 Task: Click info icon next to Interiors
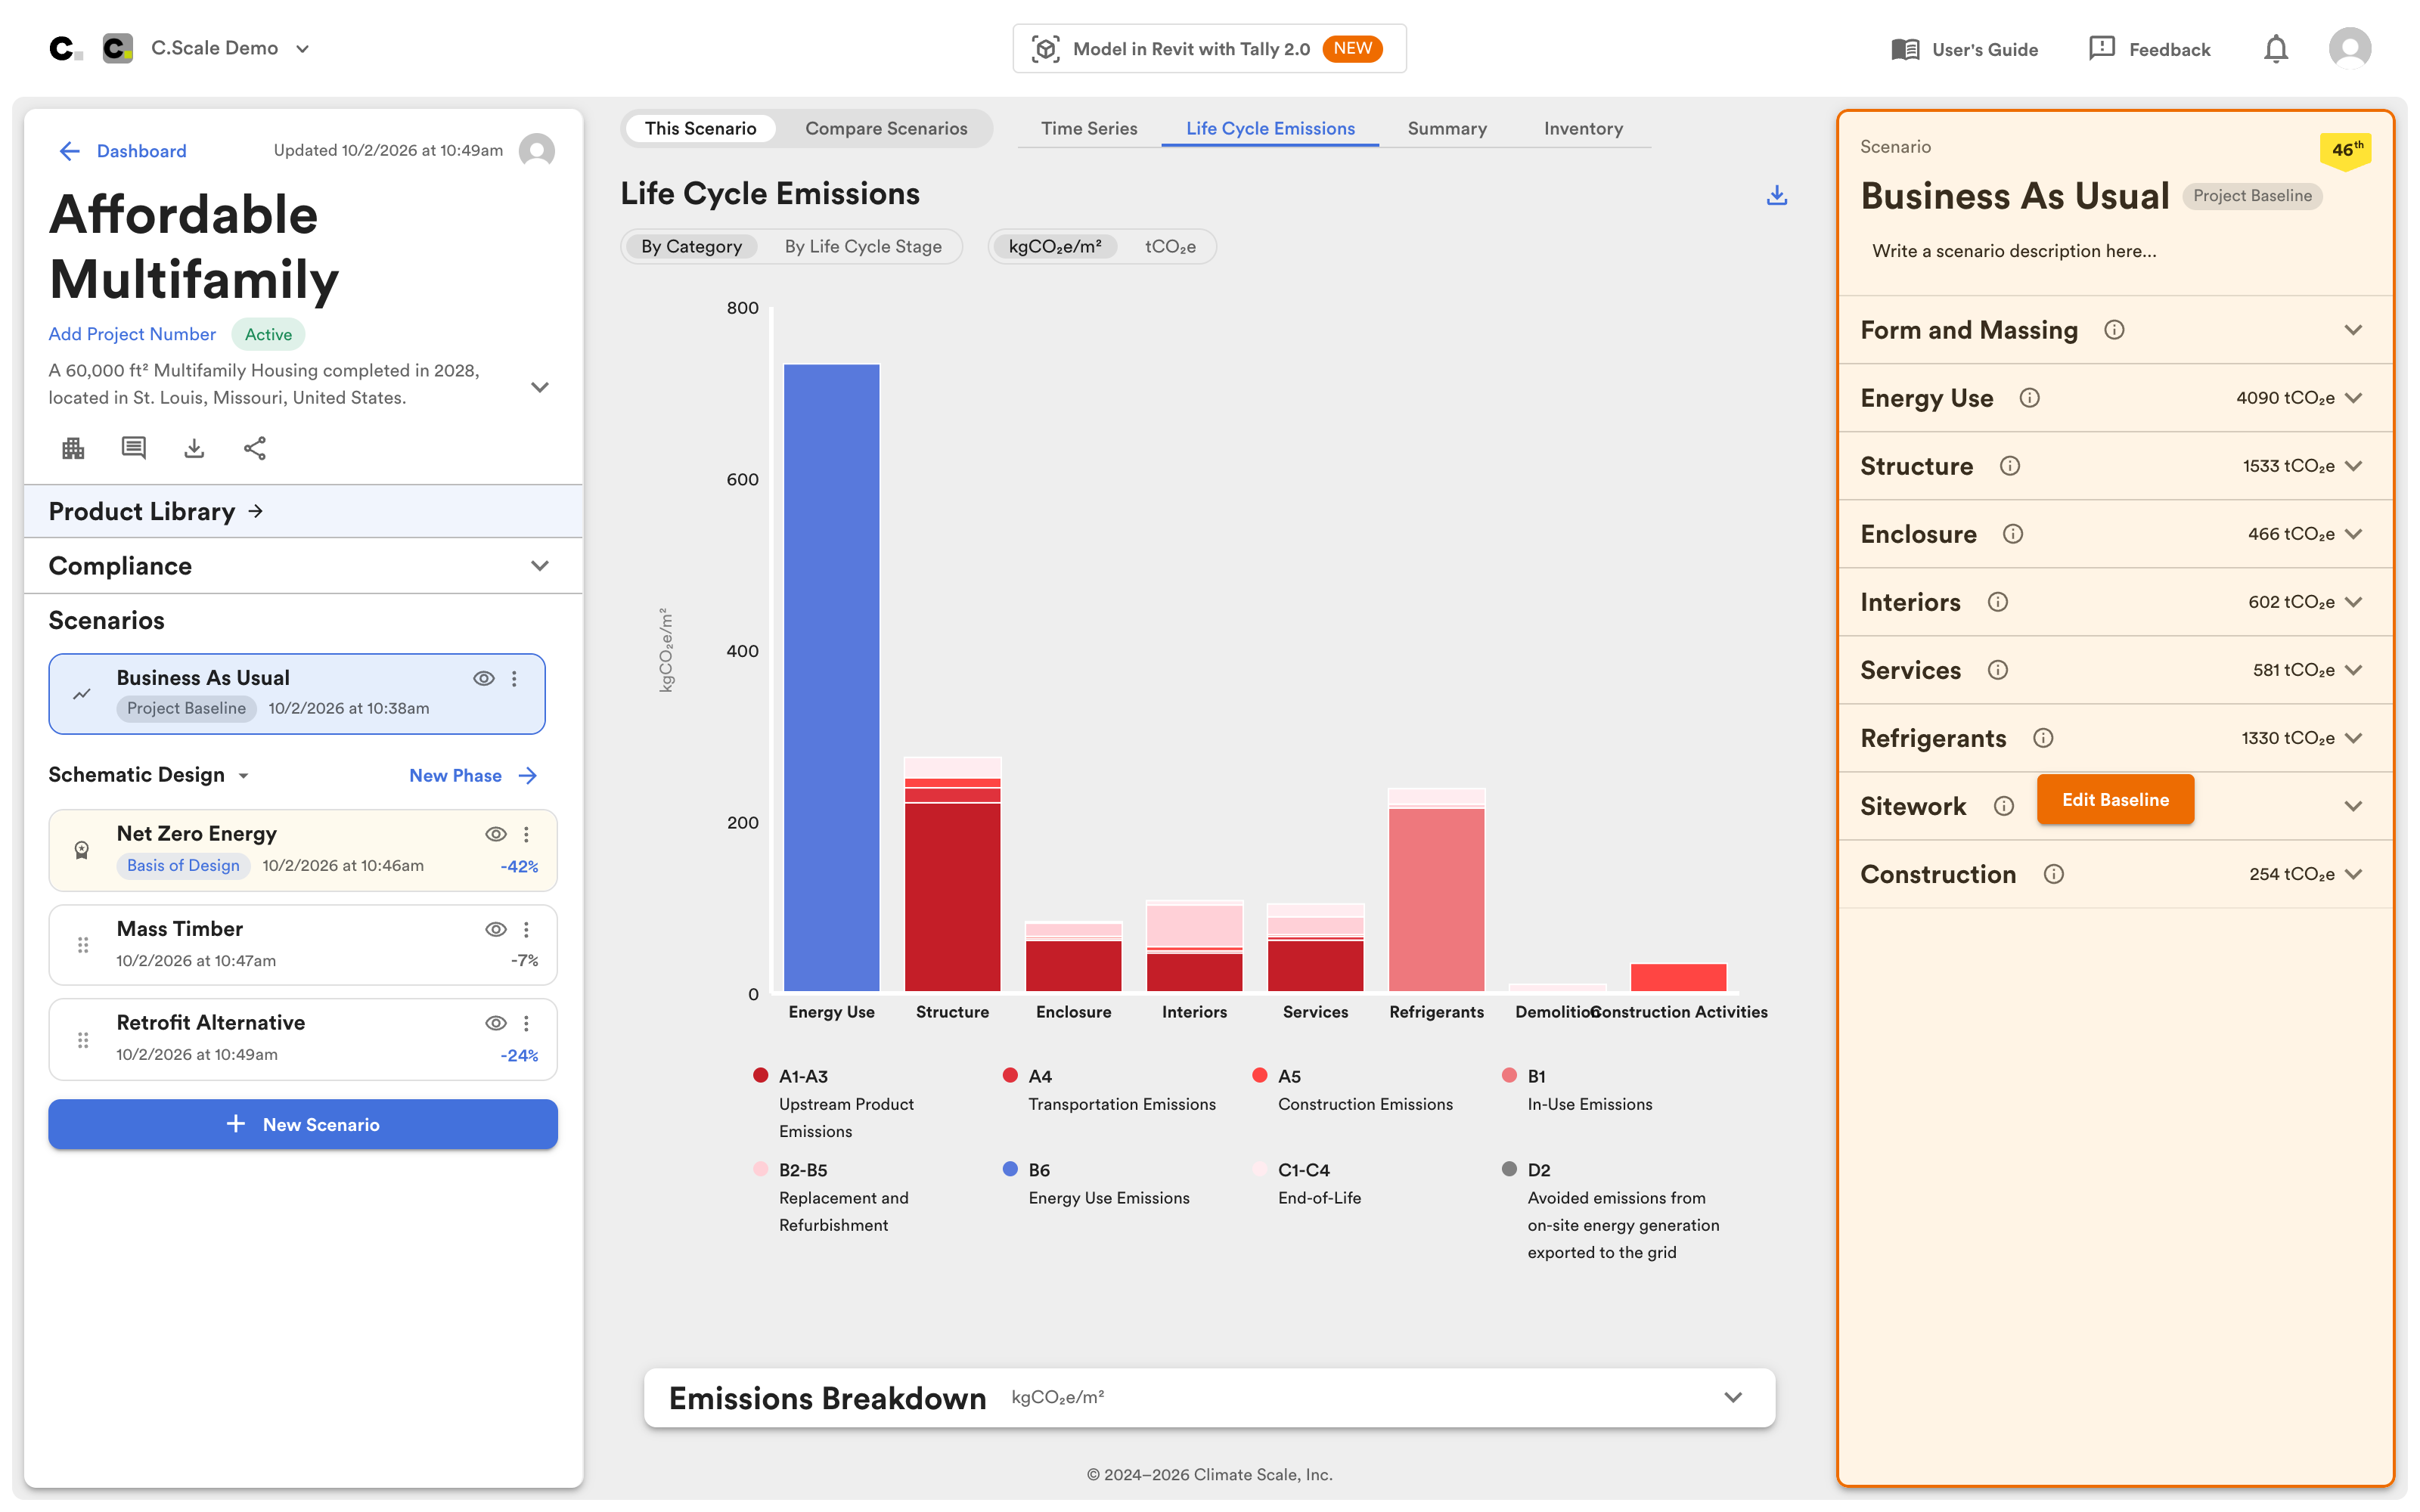(1997, 602)
